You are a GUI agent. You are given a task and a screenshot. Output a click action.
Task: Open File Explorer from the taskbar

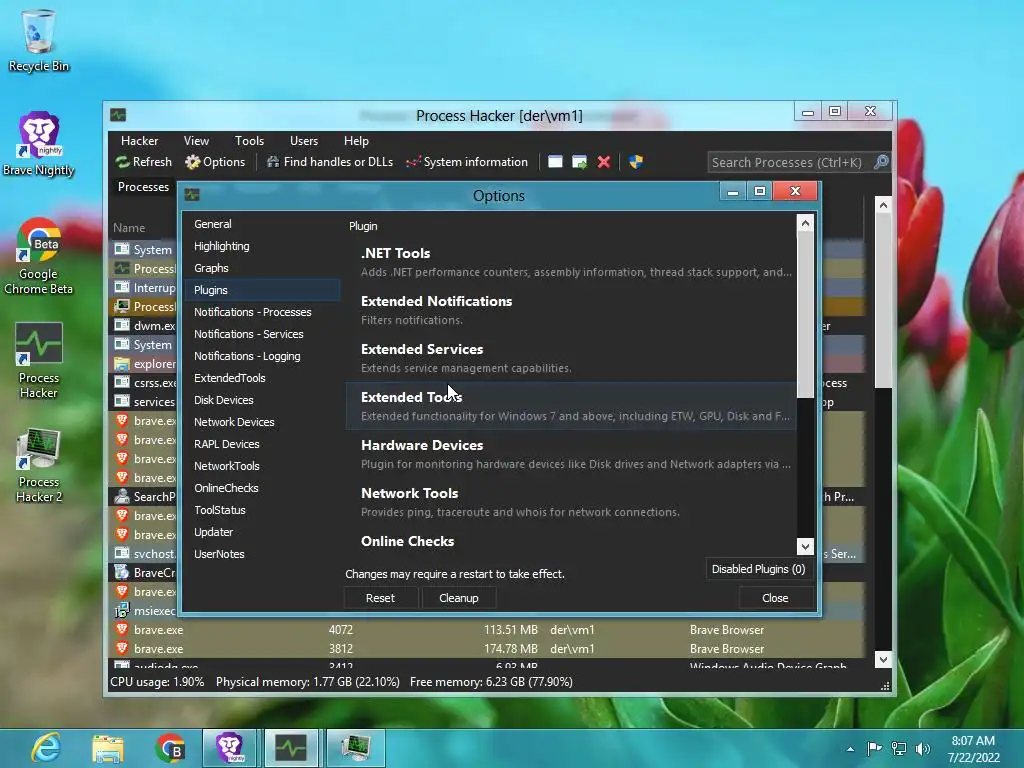(108, 748)
